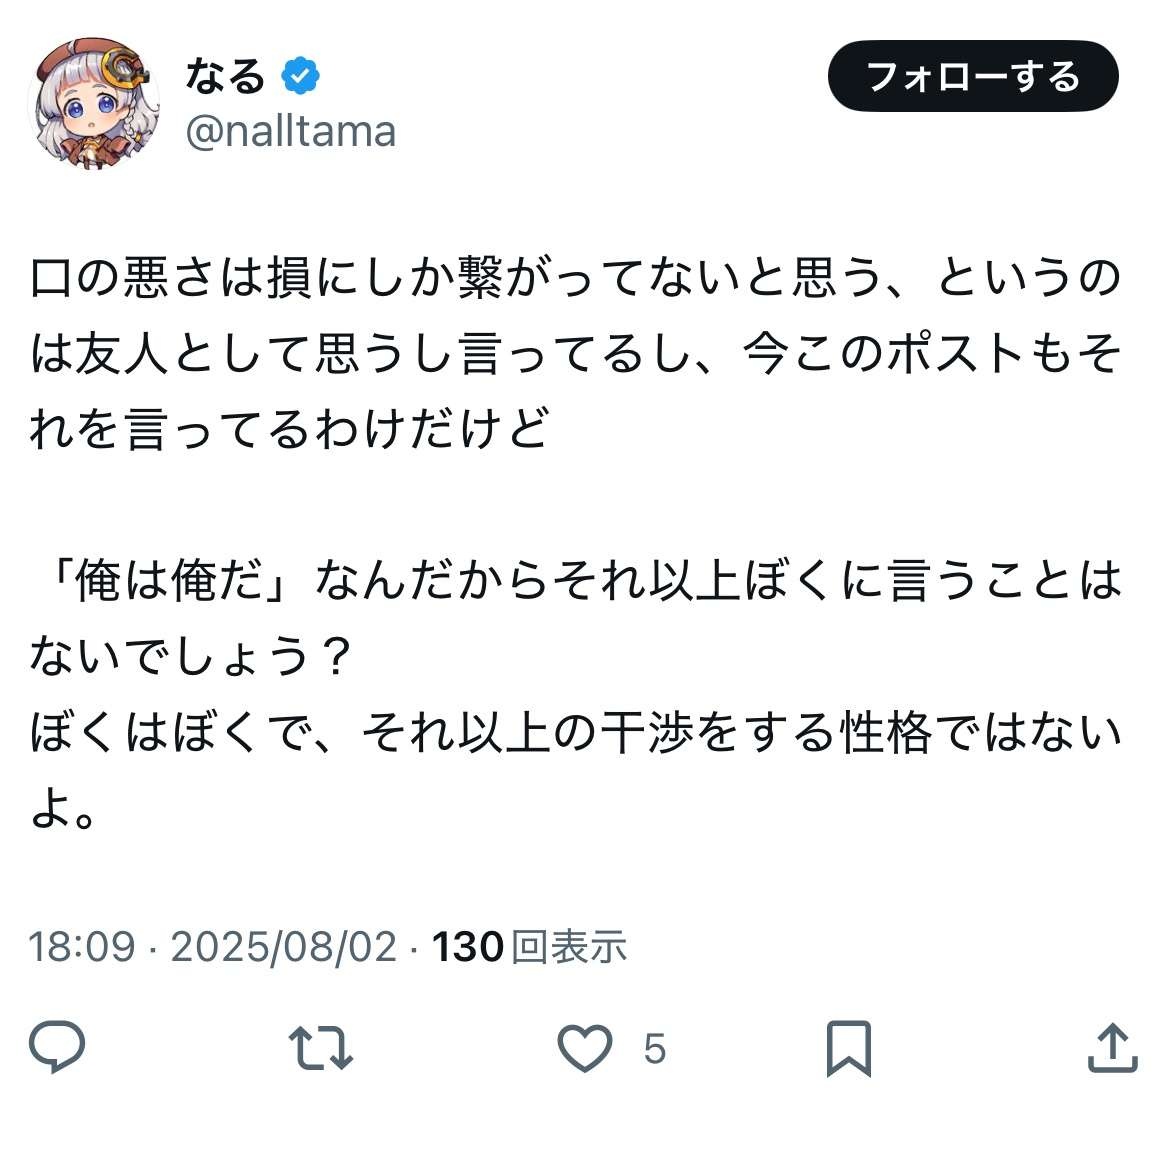
Task: Click the bold 130 view count
Action: click(467, 946)
